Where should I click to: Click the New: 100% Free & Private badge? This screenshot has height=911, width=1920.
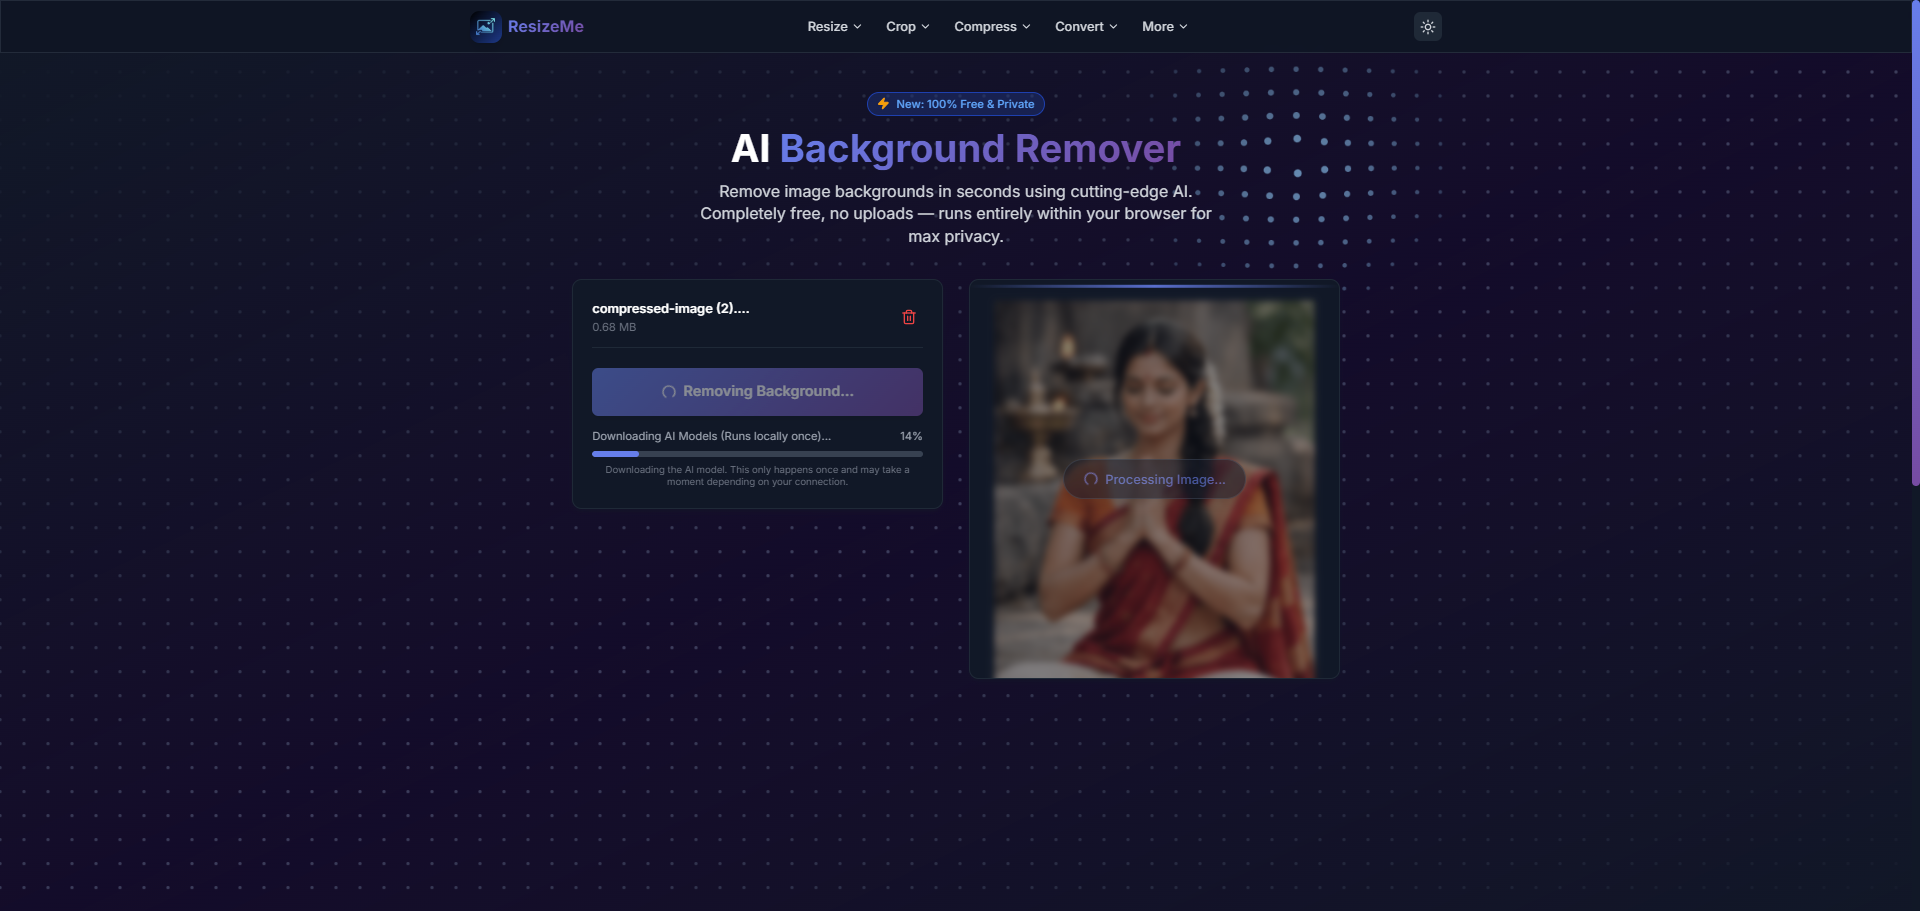tap(954, 104)
